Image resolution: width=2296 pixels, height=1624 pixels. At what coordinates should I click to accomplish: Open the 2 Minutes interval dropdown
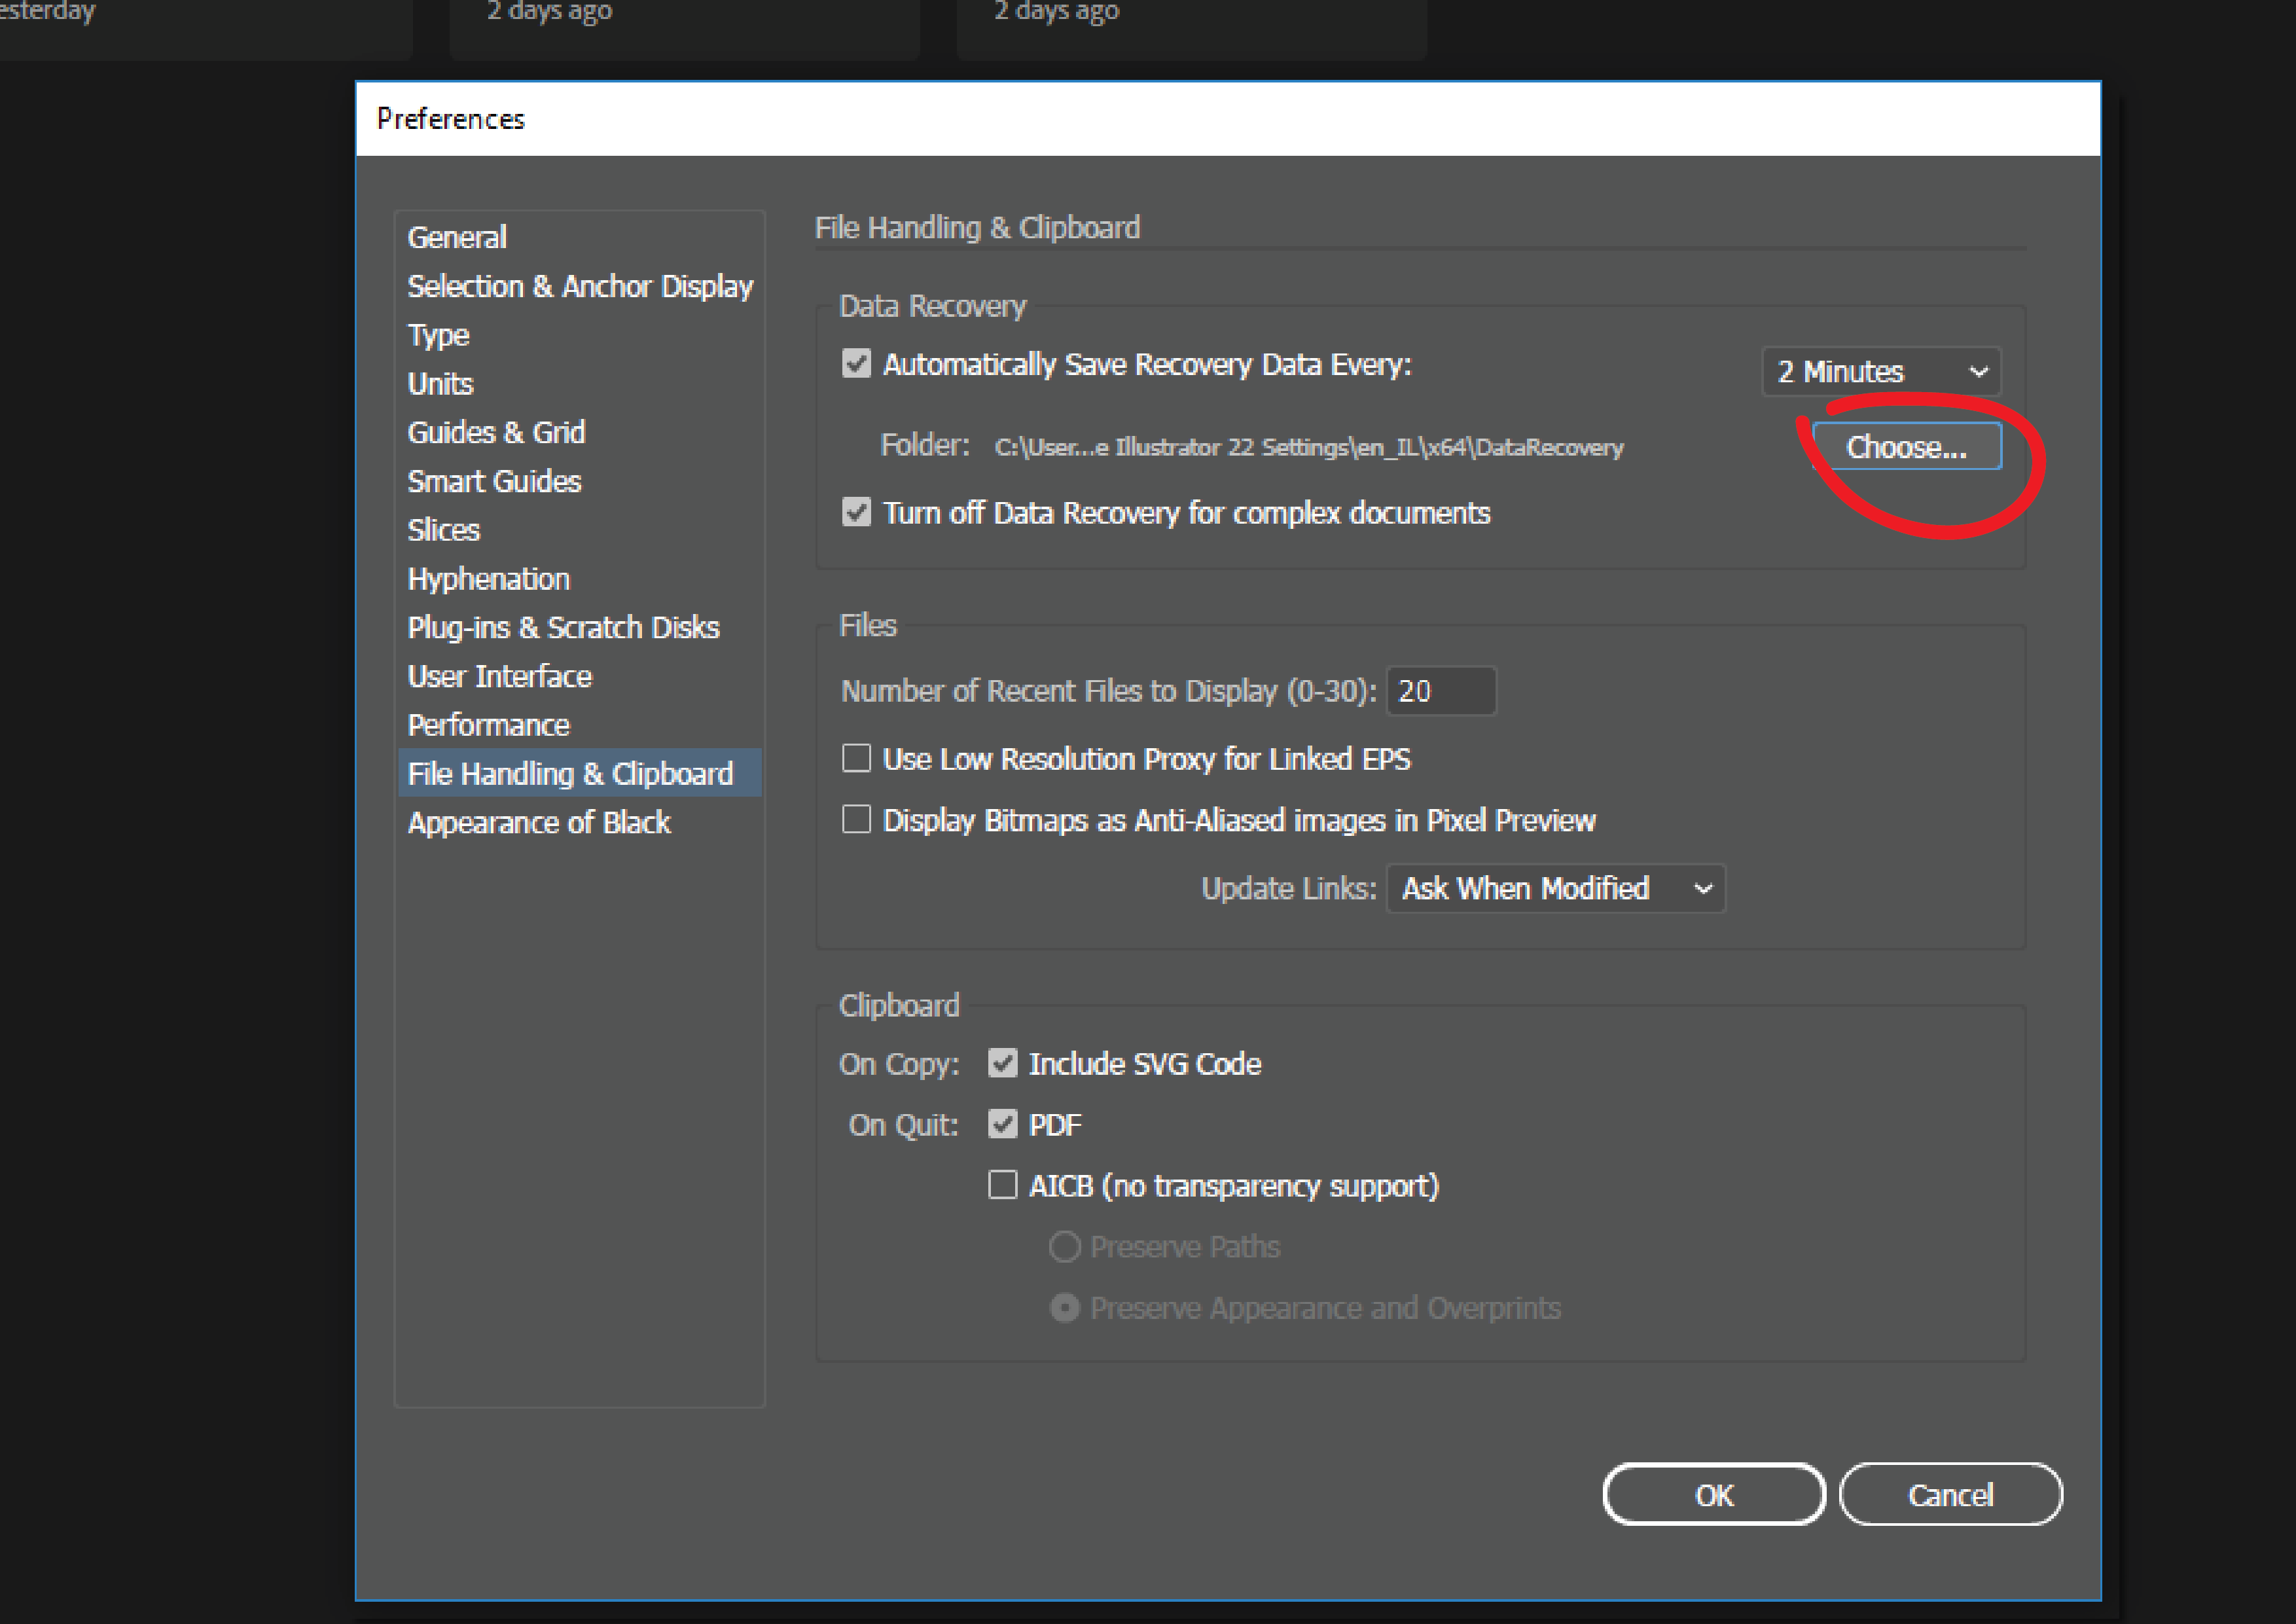point(1880,371)
